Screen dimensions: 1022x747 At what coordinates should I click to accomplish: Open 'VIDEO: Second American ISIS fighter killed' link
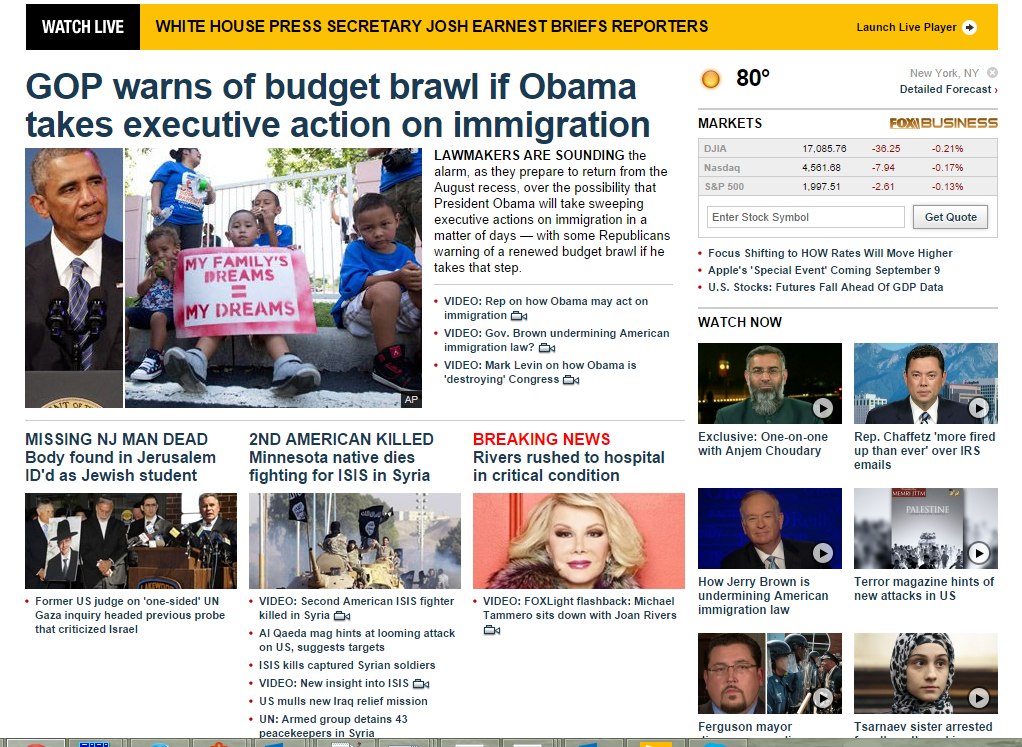pyautogui.click(x=356, y=608)
